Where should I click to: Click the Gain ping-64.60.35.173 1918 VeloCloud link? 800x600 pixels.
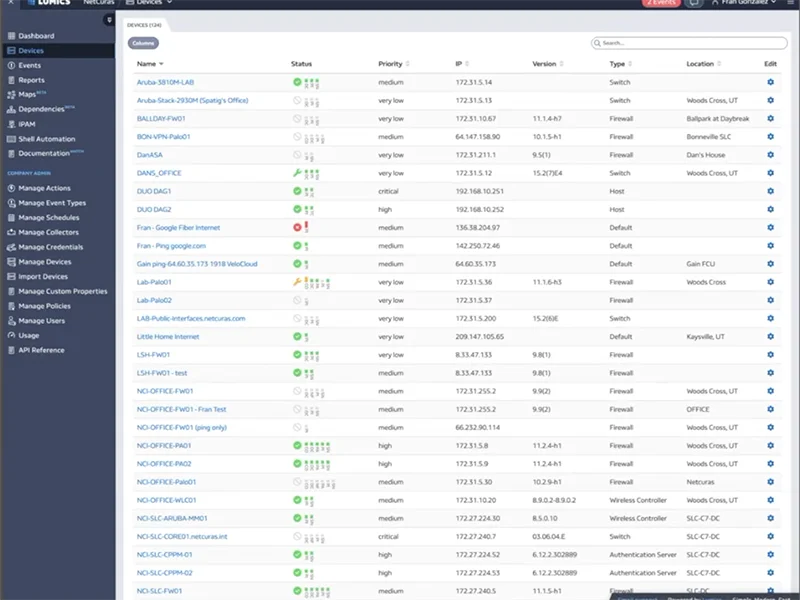(x=197, y=264)
